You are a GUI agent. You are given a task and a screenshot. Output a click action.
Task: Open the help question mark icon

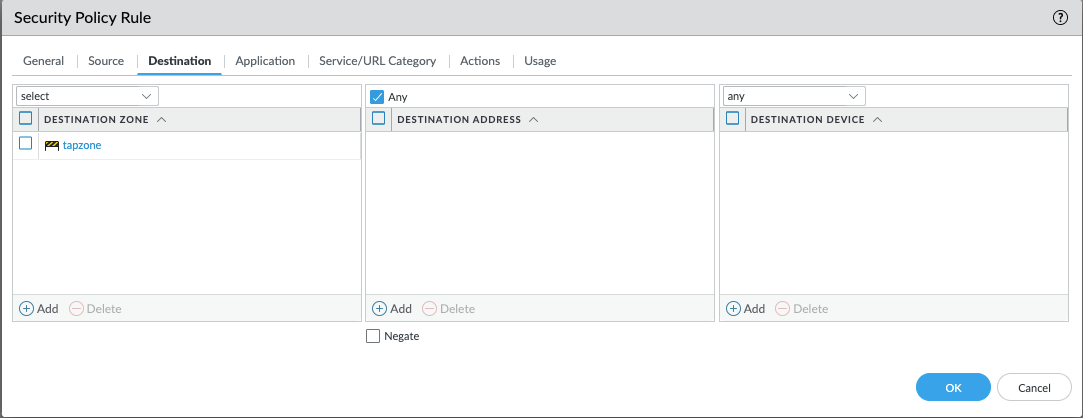coord(1061,18)
